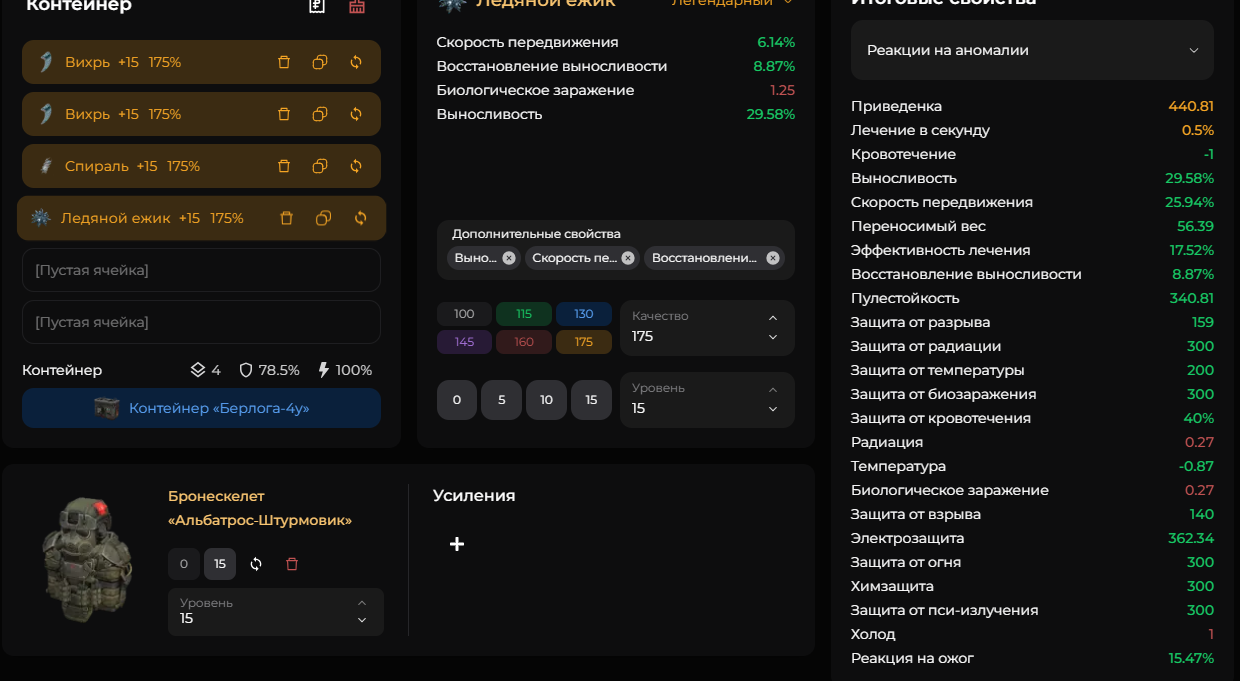Click the Бронескелет «Альбатрос-Штурмовик» name link

coord(259,508)
